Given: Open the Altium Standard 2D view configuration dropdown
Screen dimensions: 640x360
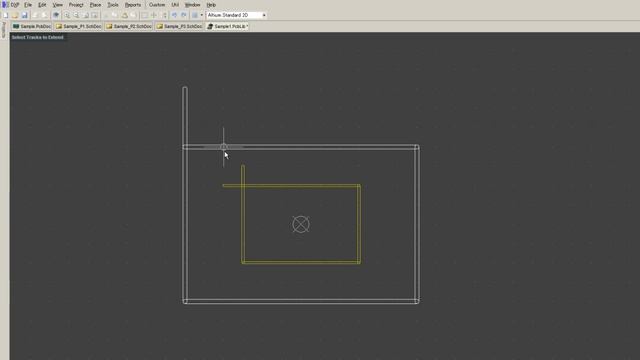Looking at the screenshot, I should coord(236,15).
